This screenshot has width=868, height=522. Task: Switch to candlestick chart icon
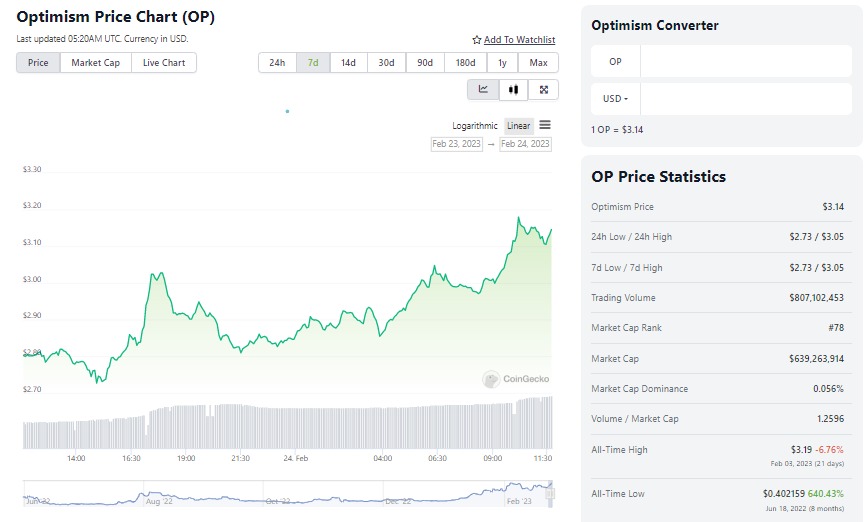coord(514,90)
